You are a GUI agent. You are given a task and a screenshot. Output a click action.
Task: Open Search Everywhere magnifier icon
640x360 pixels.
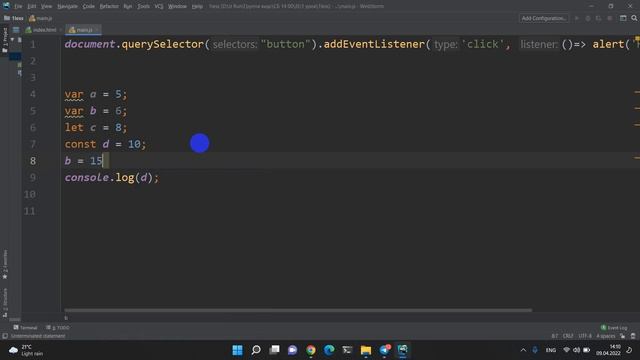click(x=634, y=18)
